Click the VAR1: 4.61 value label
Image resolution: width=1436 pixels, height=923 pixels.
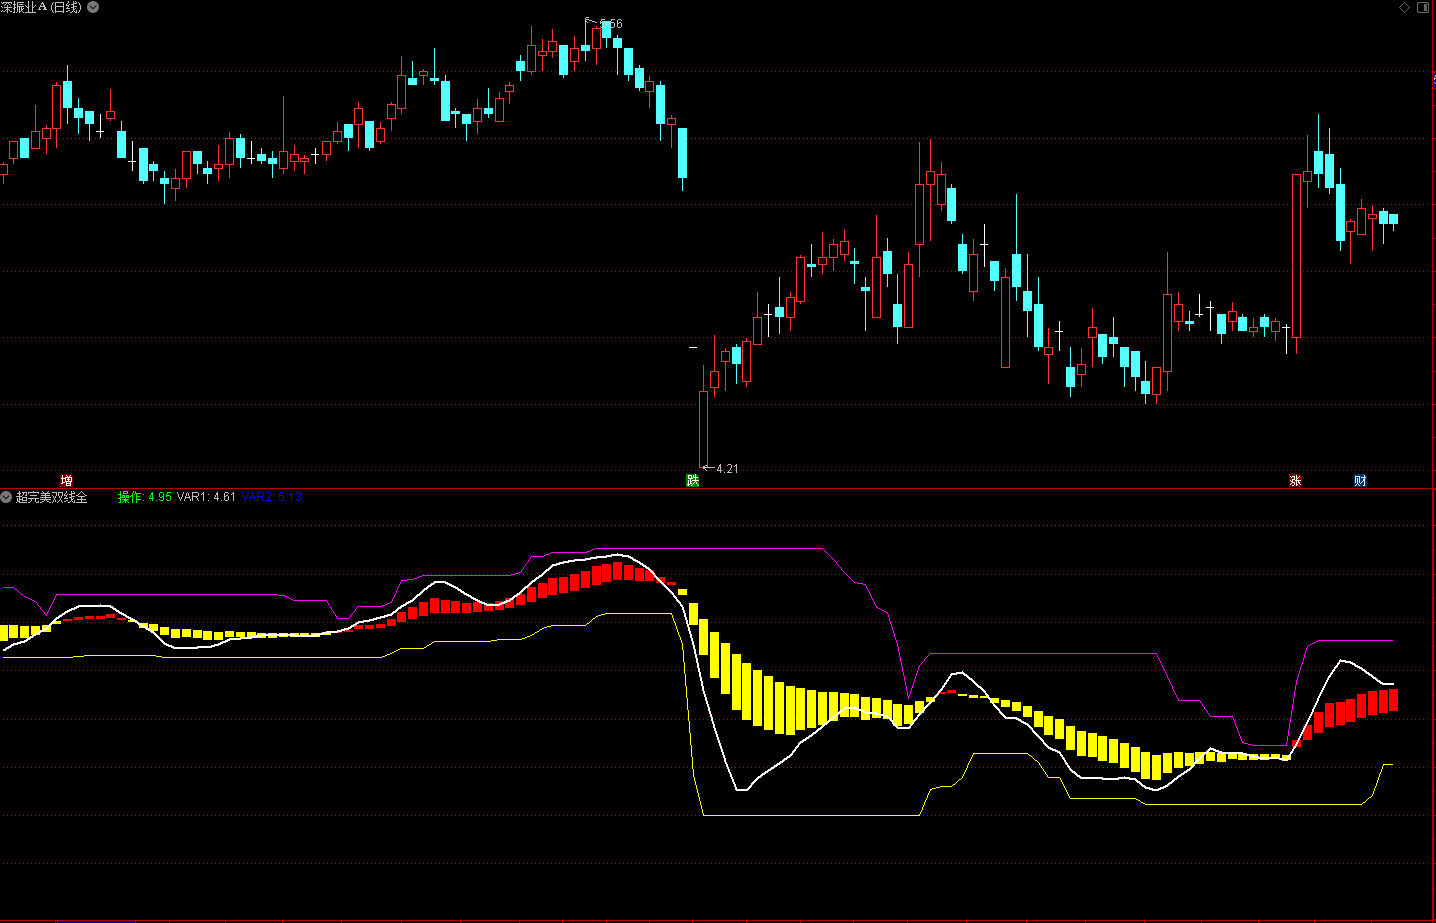coord(206,497)
